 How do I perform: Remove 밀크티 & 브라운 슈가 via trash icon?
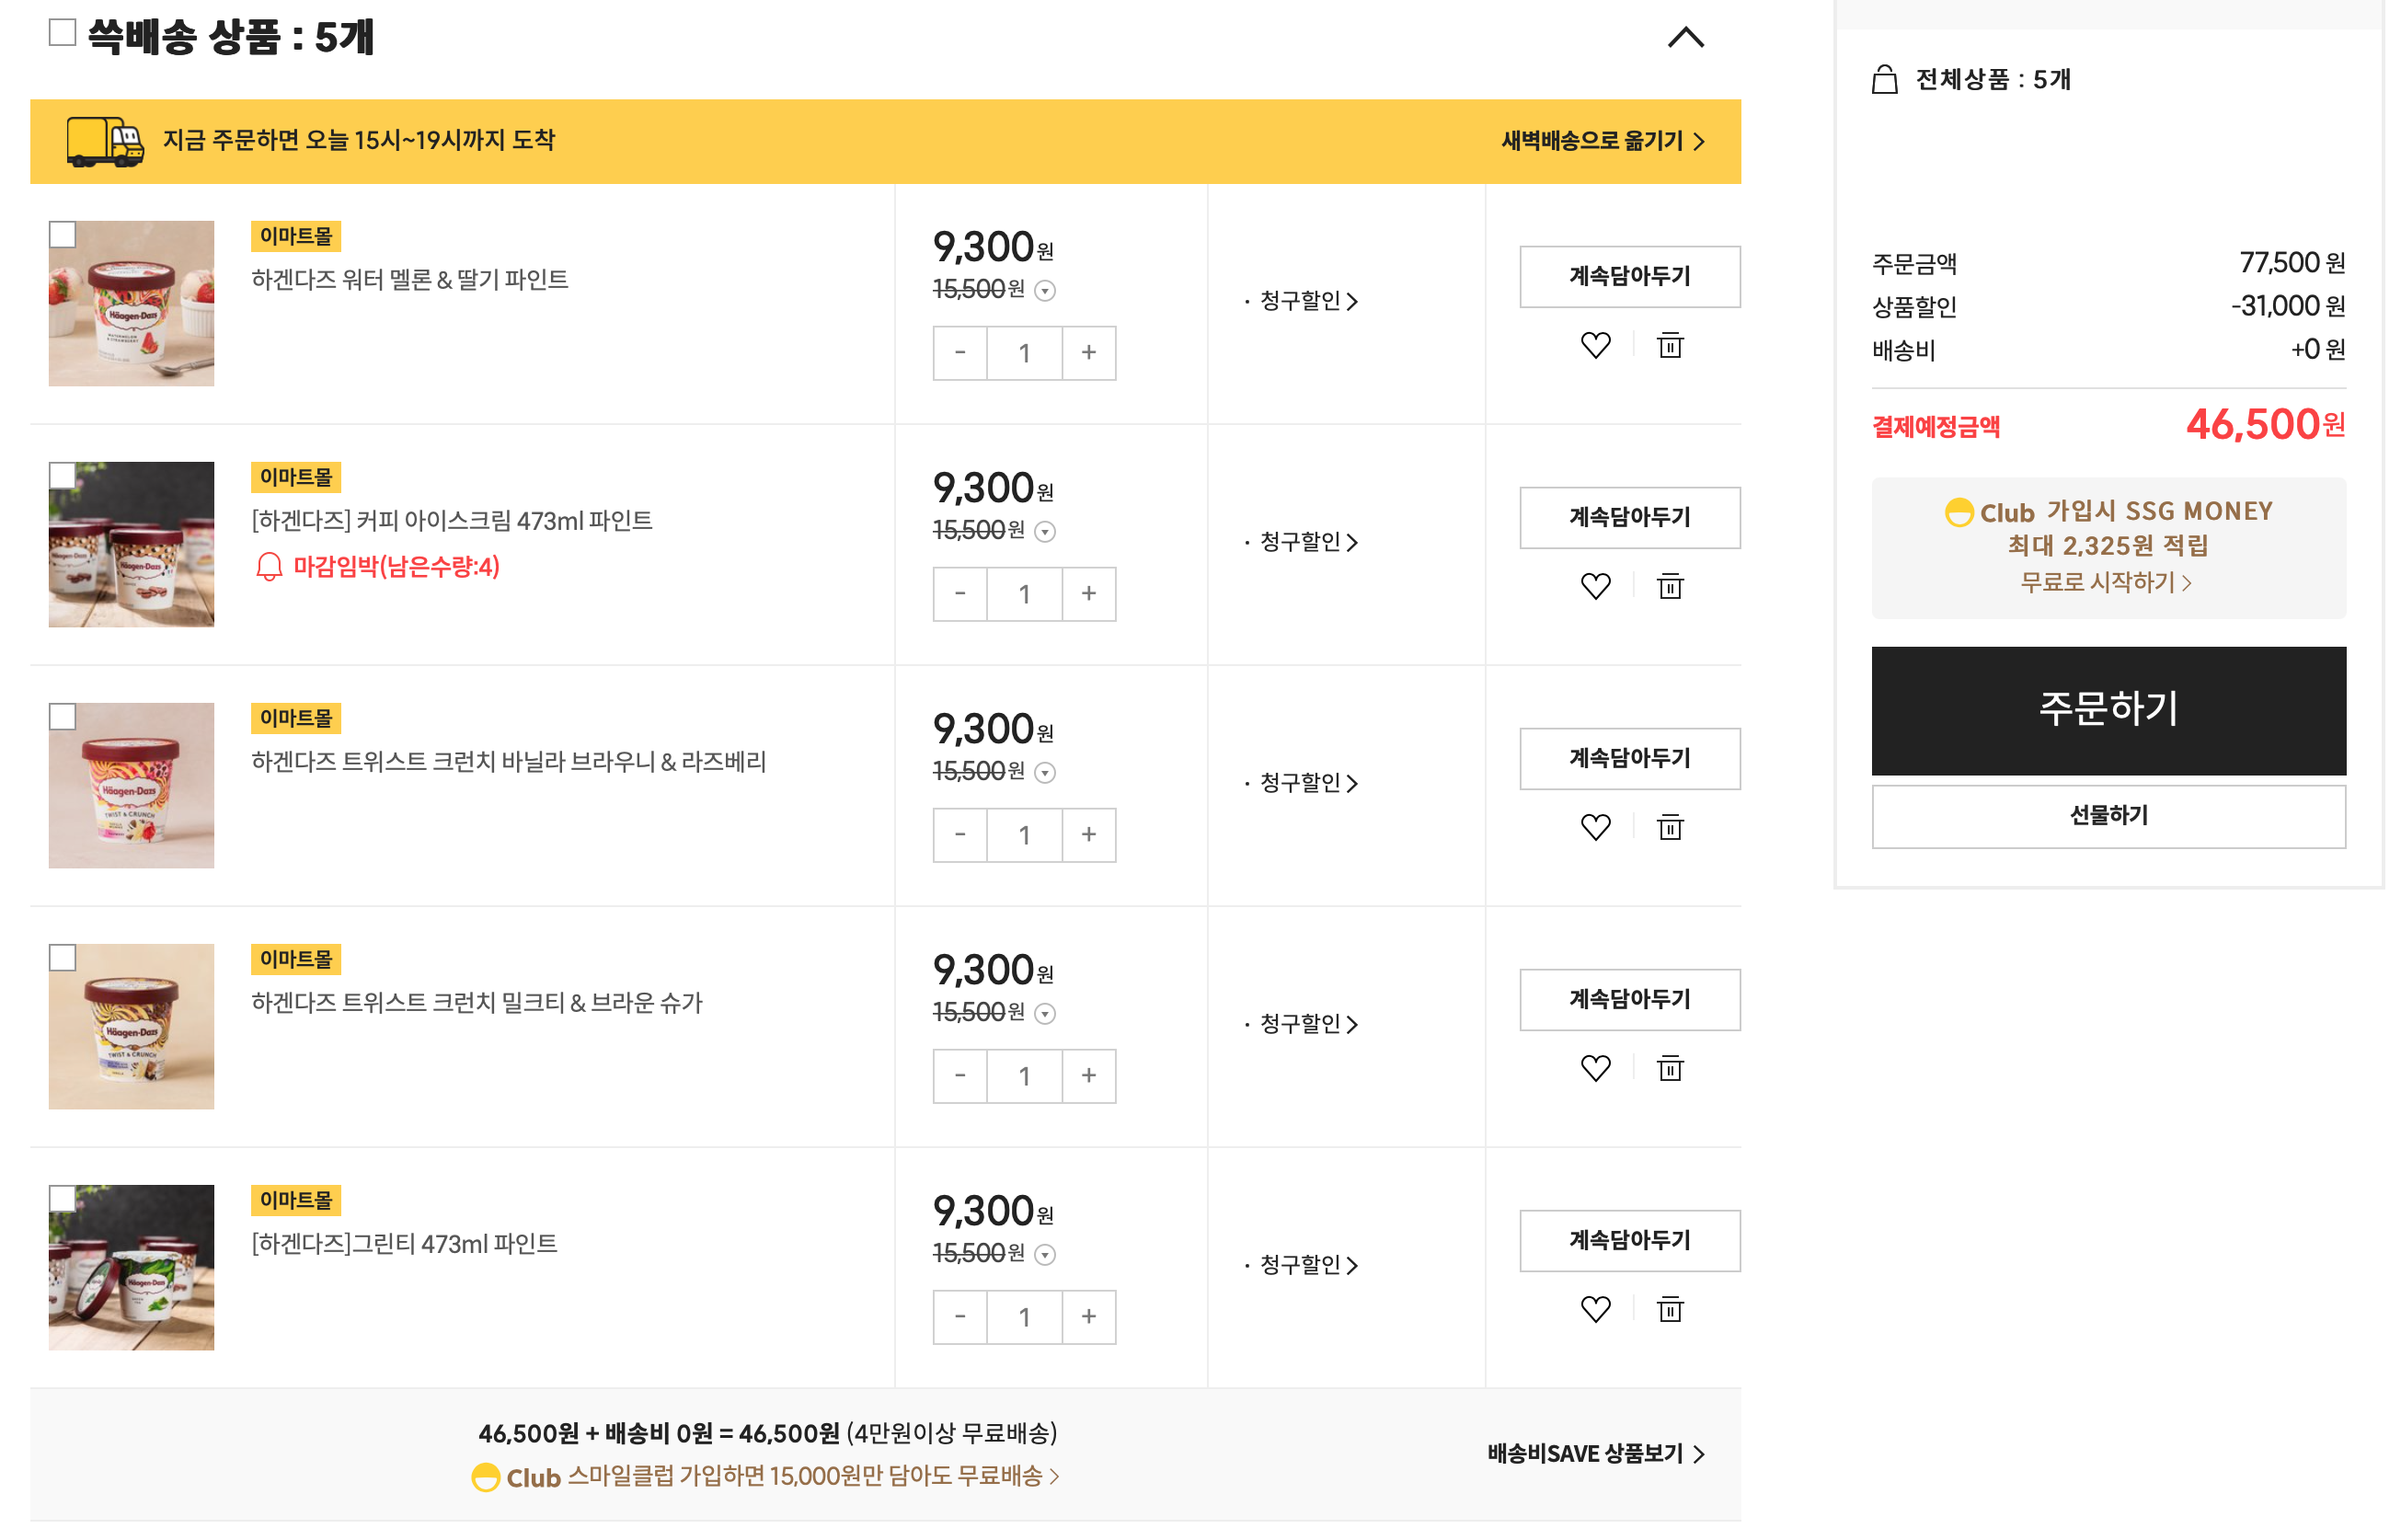[1669, 1068]
